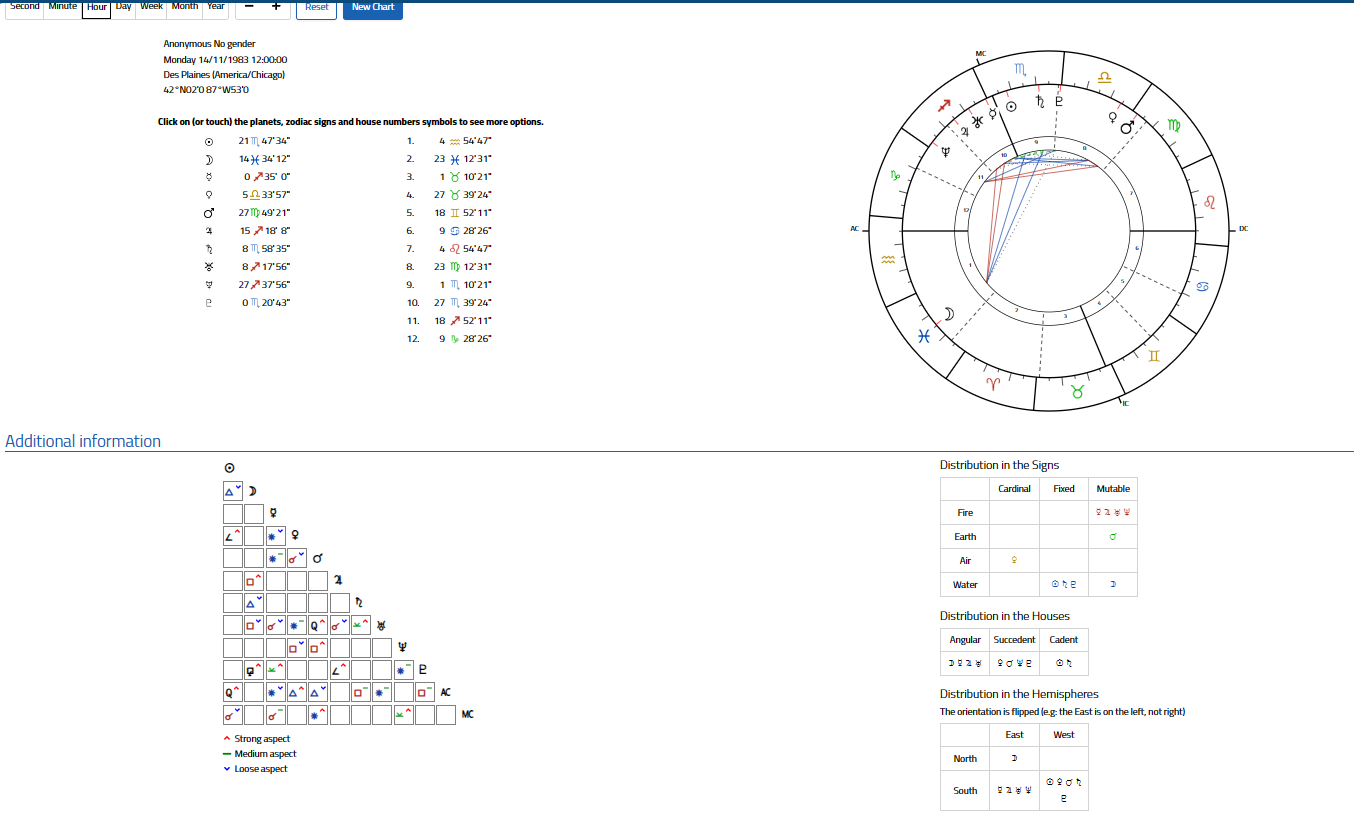The image size is (1354, 813).
Task: Switch time step to Year
Action: pos(216,6)
